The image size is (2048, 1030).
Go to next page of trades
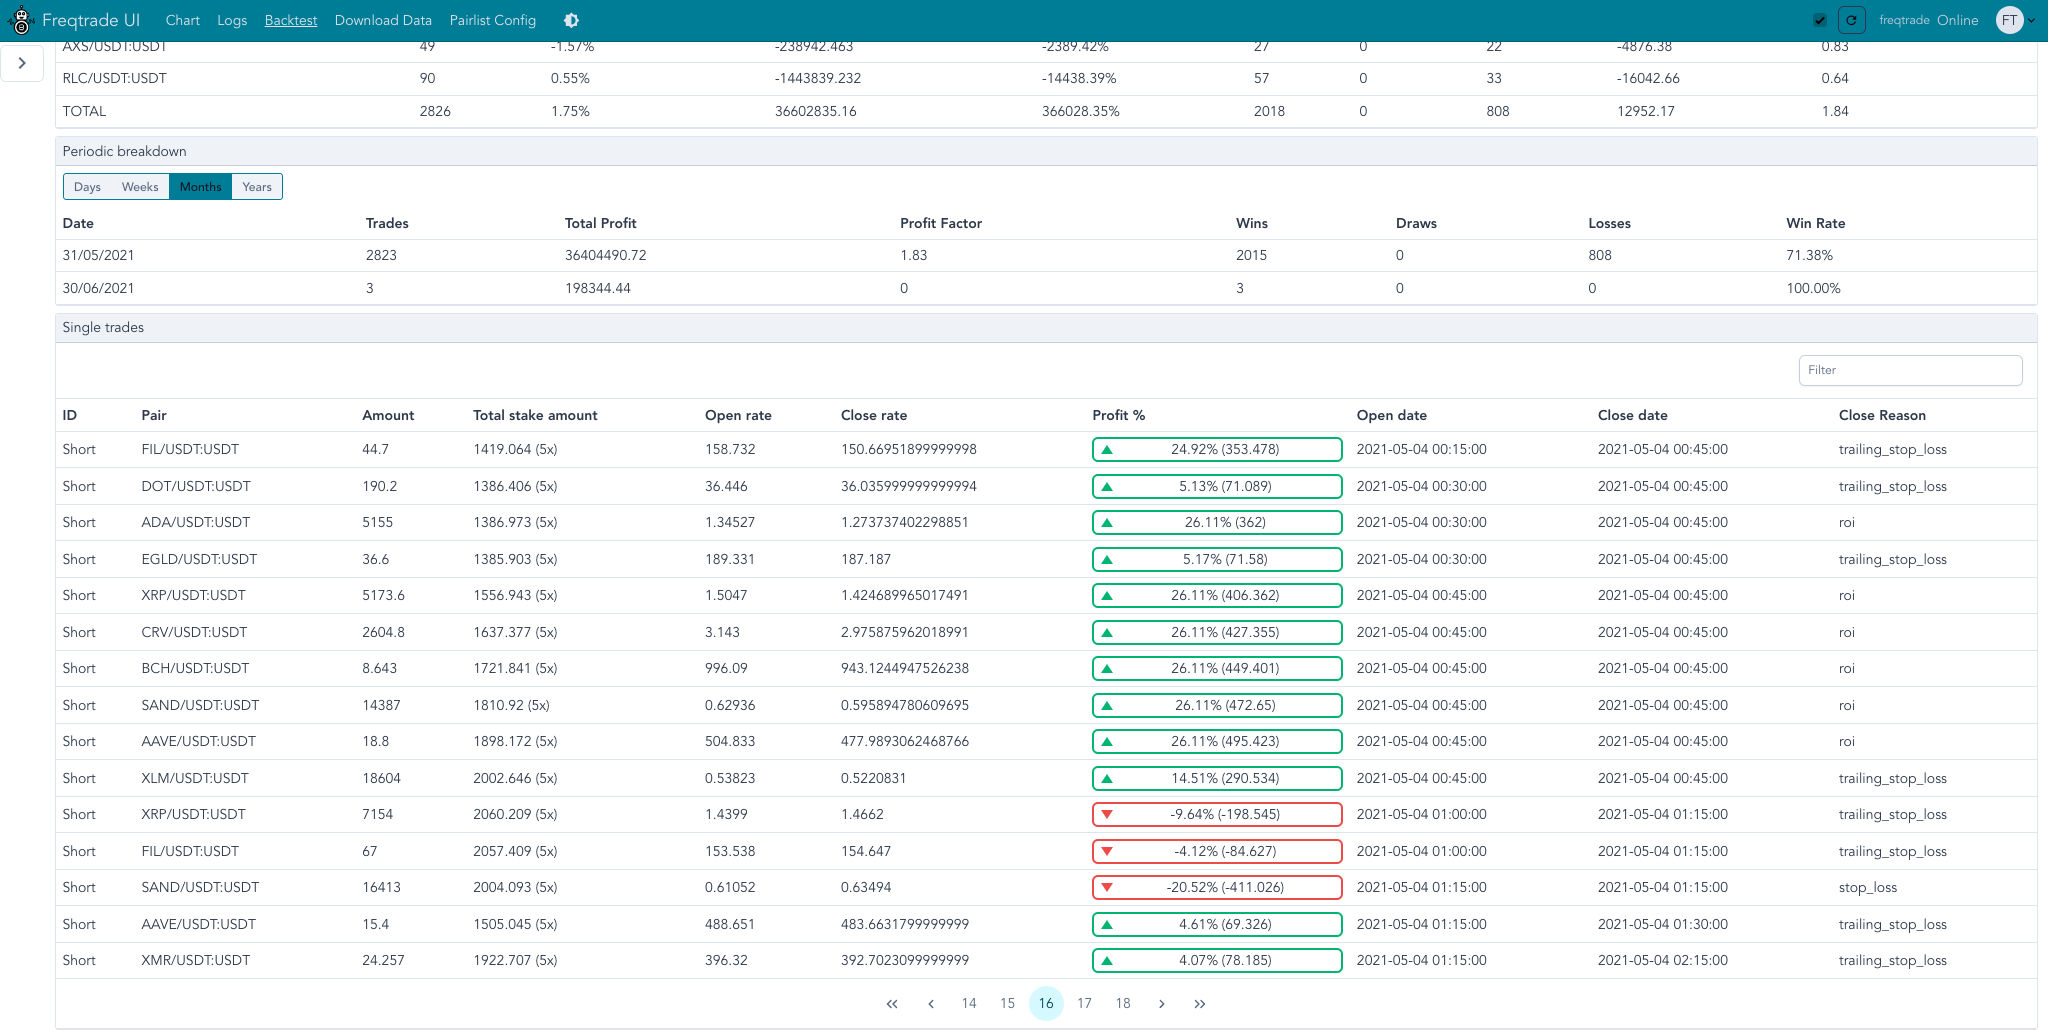tap(1161, 1003)
